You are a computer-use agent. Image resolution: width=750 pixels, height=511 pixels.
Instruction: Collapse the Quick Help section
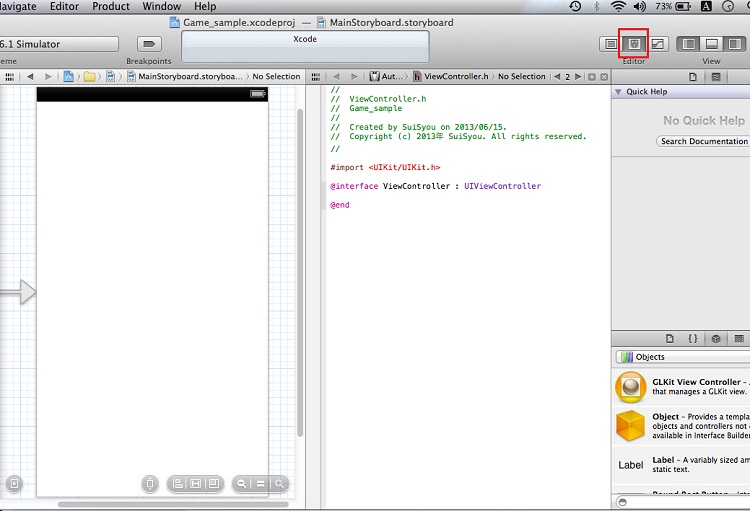pos(618,92)
